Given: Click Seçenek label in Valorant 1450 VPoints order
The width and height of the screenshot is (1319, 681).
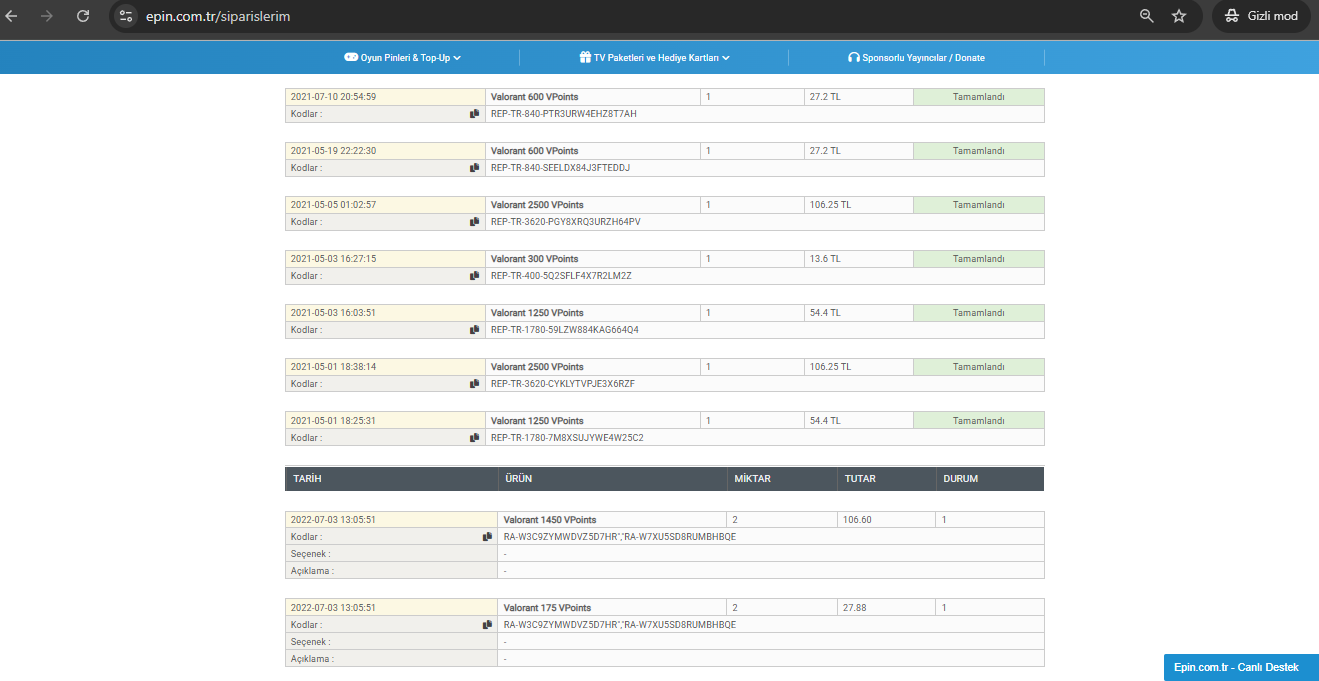Looking at the screenshot, I should 310,554.
